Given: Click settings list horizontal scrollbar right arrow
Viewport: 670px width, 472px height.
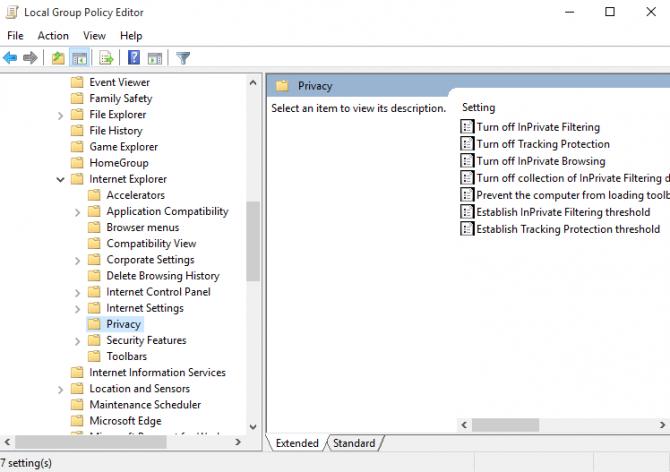Looking at the screenshot, I should [662, 425].
